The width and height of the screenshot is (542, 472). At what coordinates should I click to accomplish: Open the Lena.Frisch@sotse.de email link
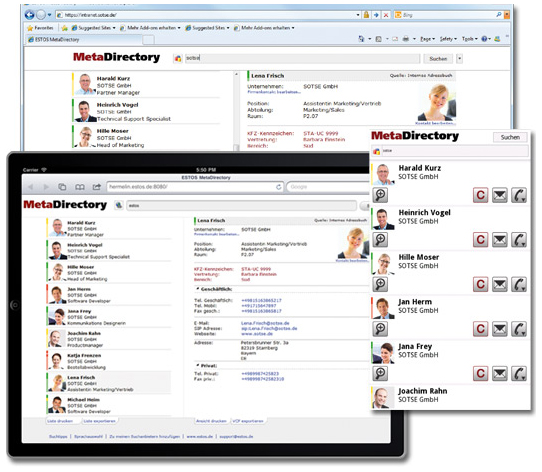[x=265, y=323]
